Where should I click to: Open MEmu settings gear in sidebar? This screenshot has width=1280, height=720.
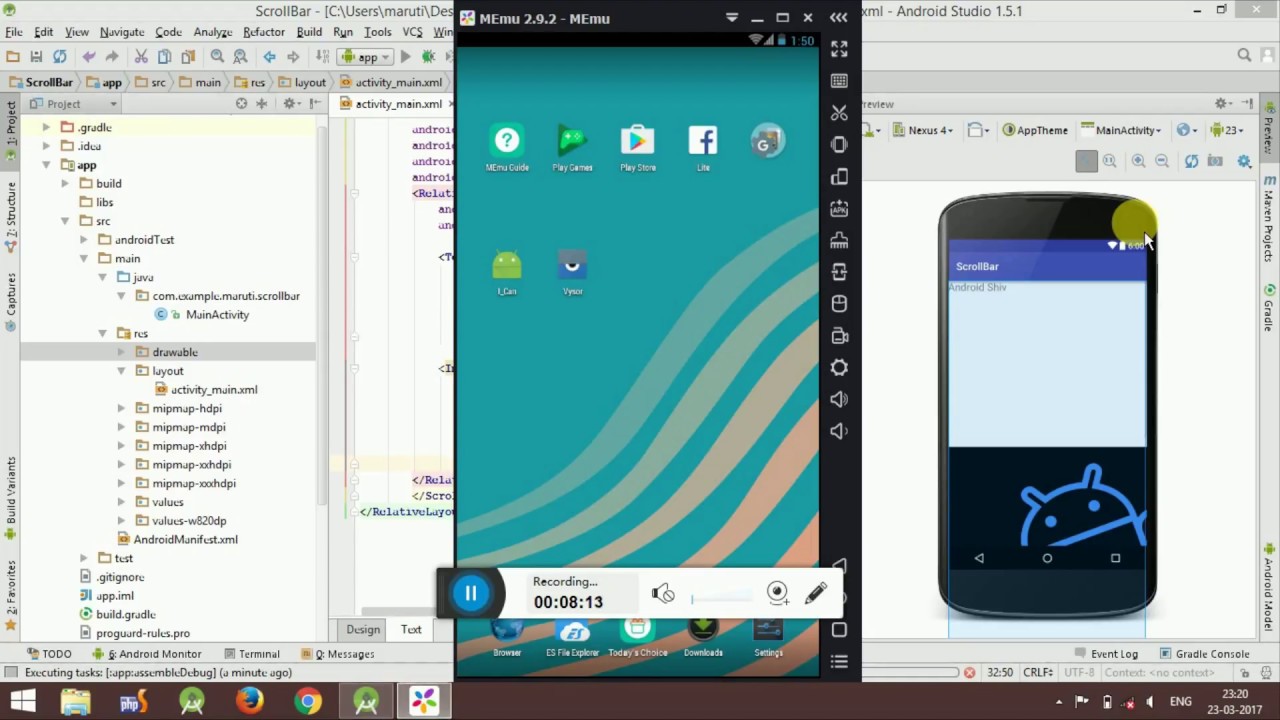[839, 368]
